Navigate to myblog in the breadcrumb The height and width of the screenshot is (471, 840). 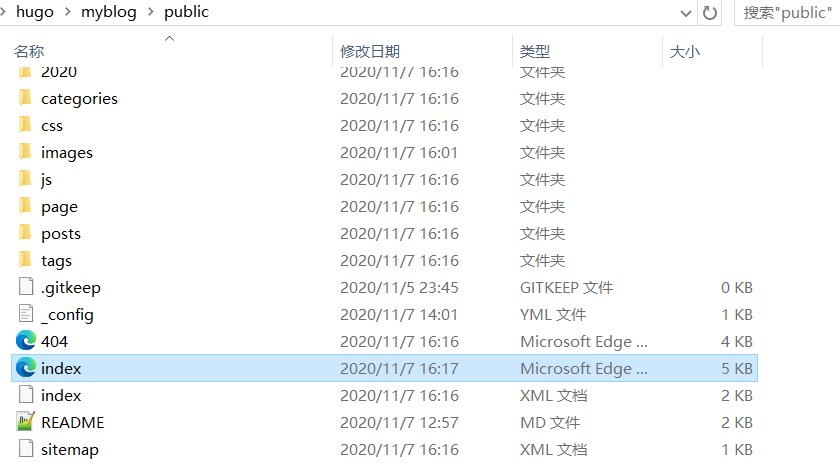pyautogui.click(x=109, y=12)
